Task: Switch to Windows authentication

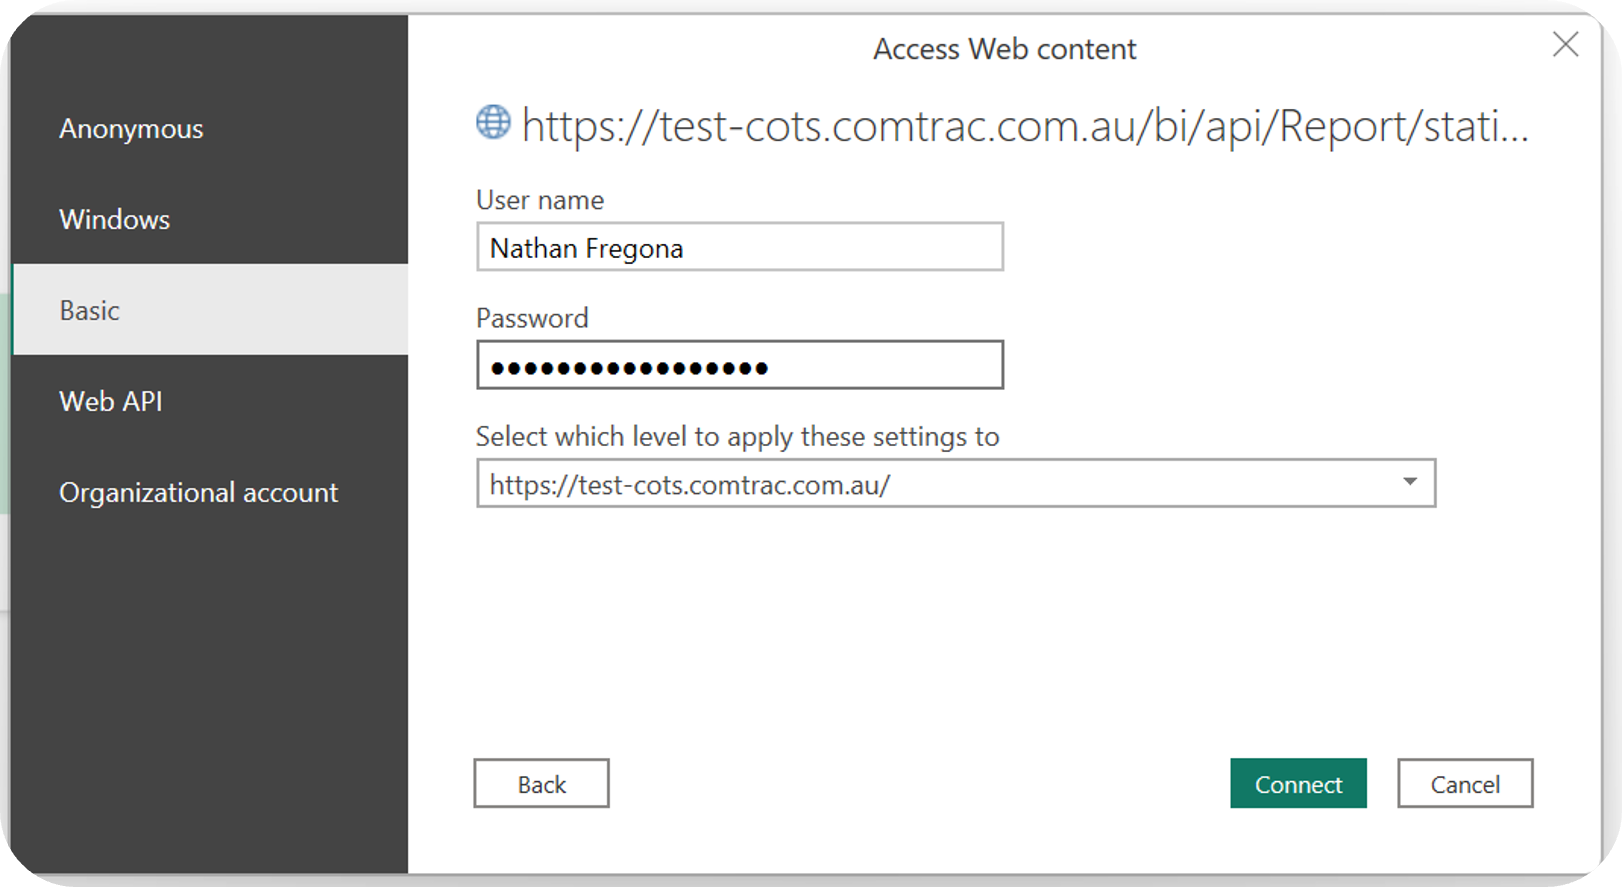Action: point(115,220)
